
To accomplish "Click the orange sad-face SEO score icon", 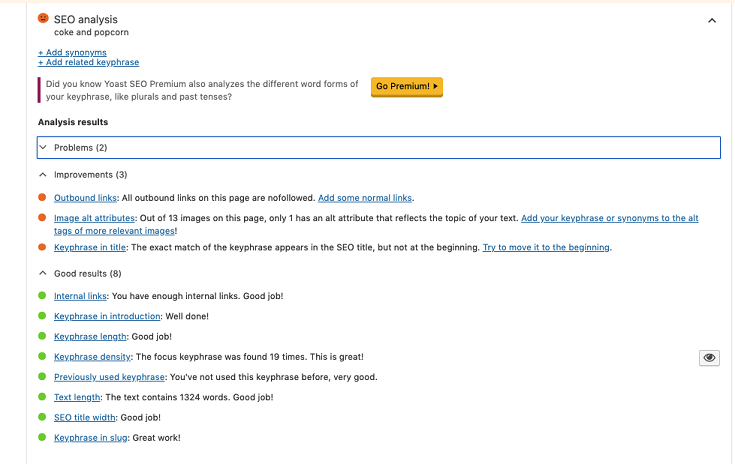I will [x=43, y=18].
